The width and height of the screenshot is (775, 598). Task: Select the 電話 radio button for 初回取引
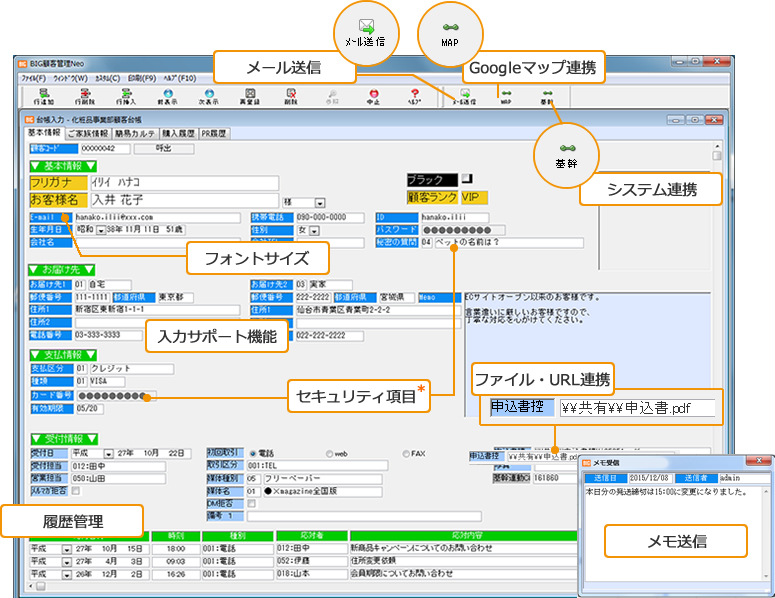[253, 453]
